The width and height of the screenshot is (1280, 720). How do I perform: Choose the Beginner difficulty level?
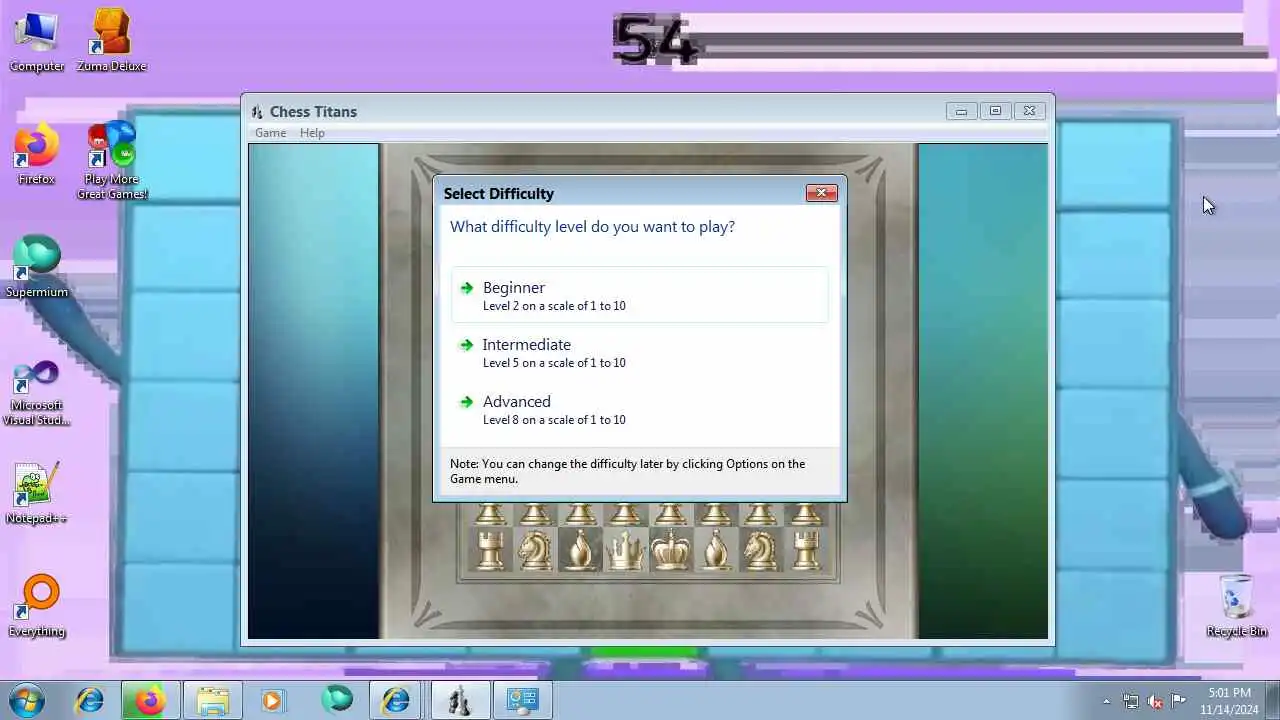(640, 295)
